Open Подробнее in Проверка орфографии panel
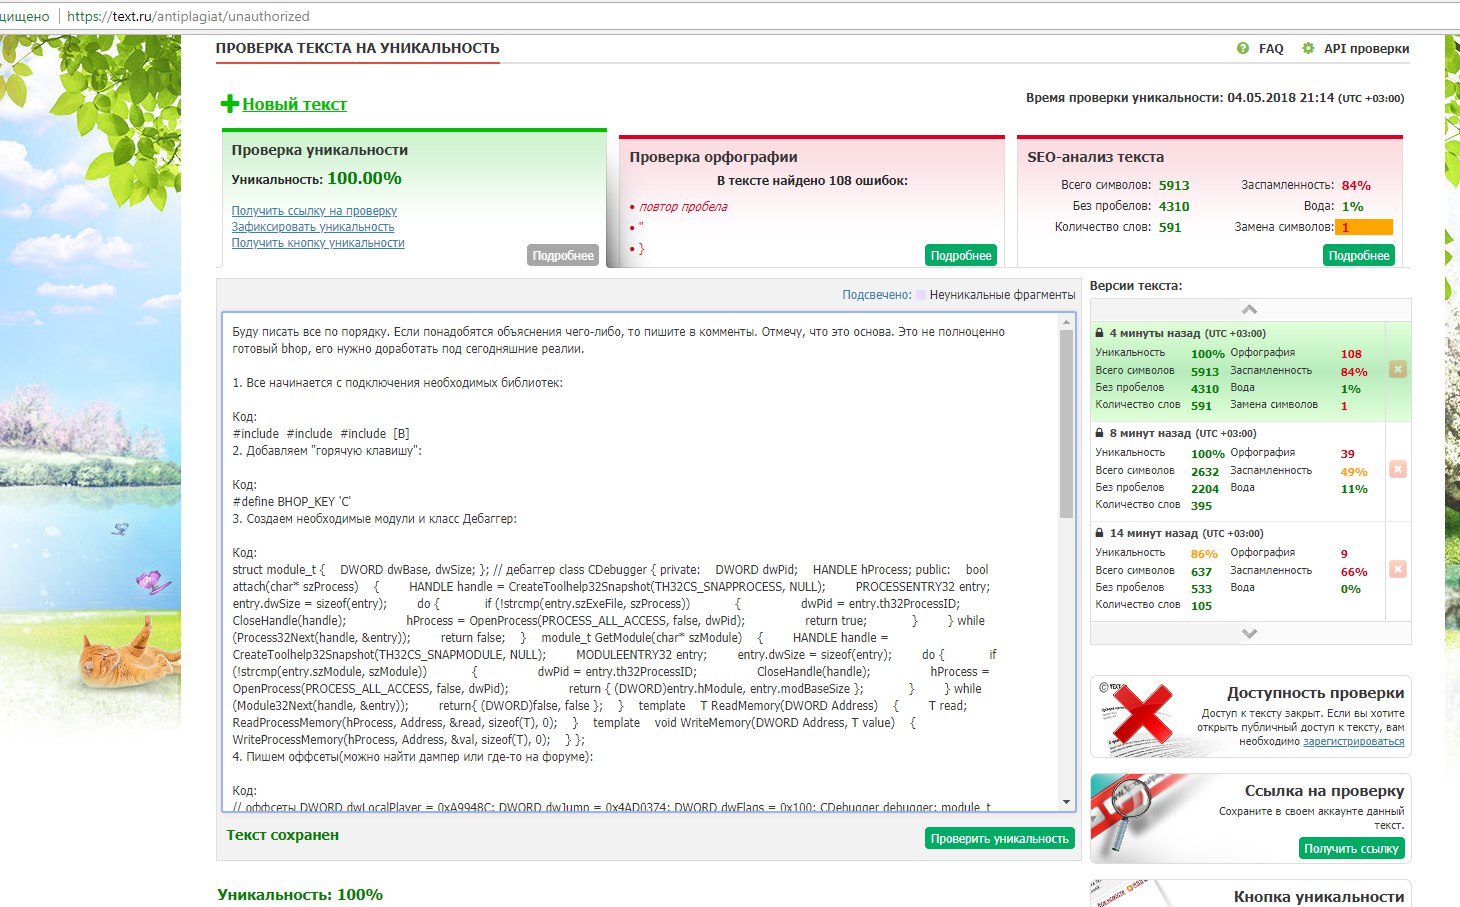 (961, 255)
